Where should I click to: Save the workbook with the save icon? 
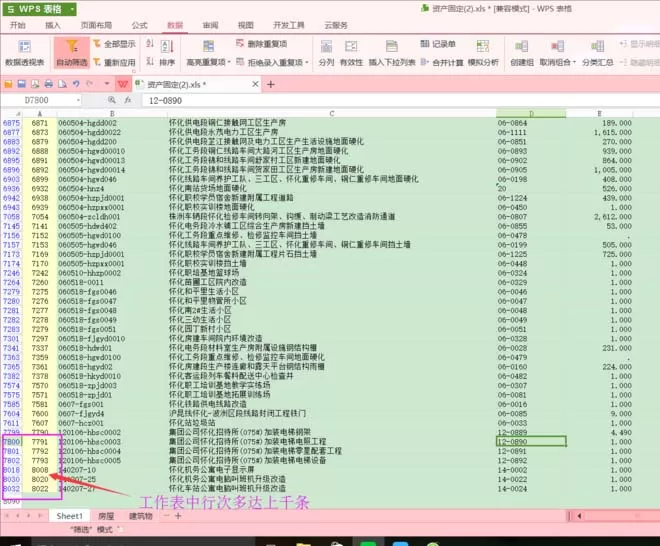(22, 84)
